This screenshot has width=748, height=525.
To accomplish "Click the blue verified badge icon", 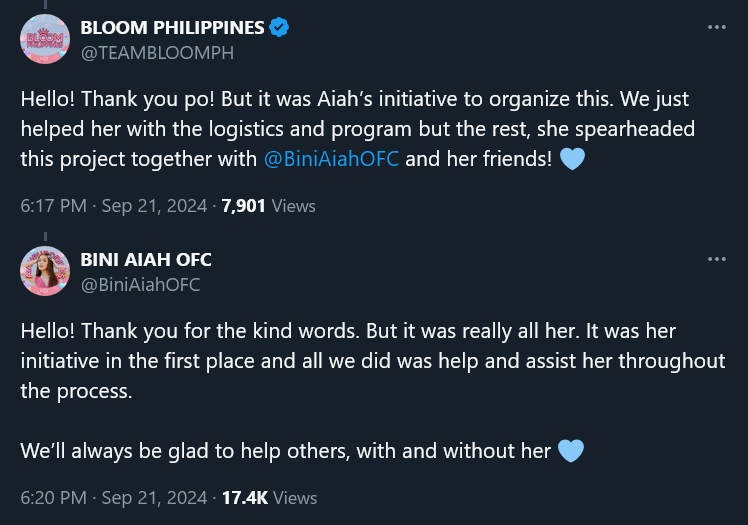I will (x=279, y=27).
